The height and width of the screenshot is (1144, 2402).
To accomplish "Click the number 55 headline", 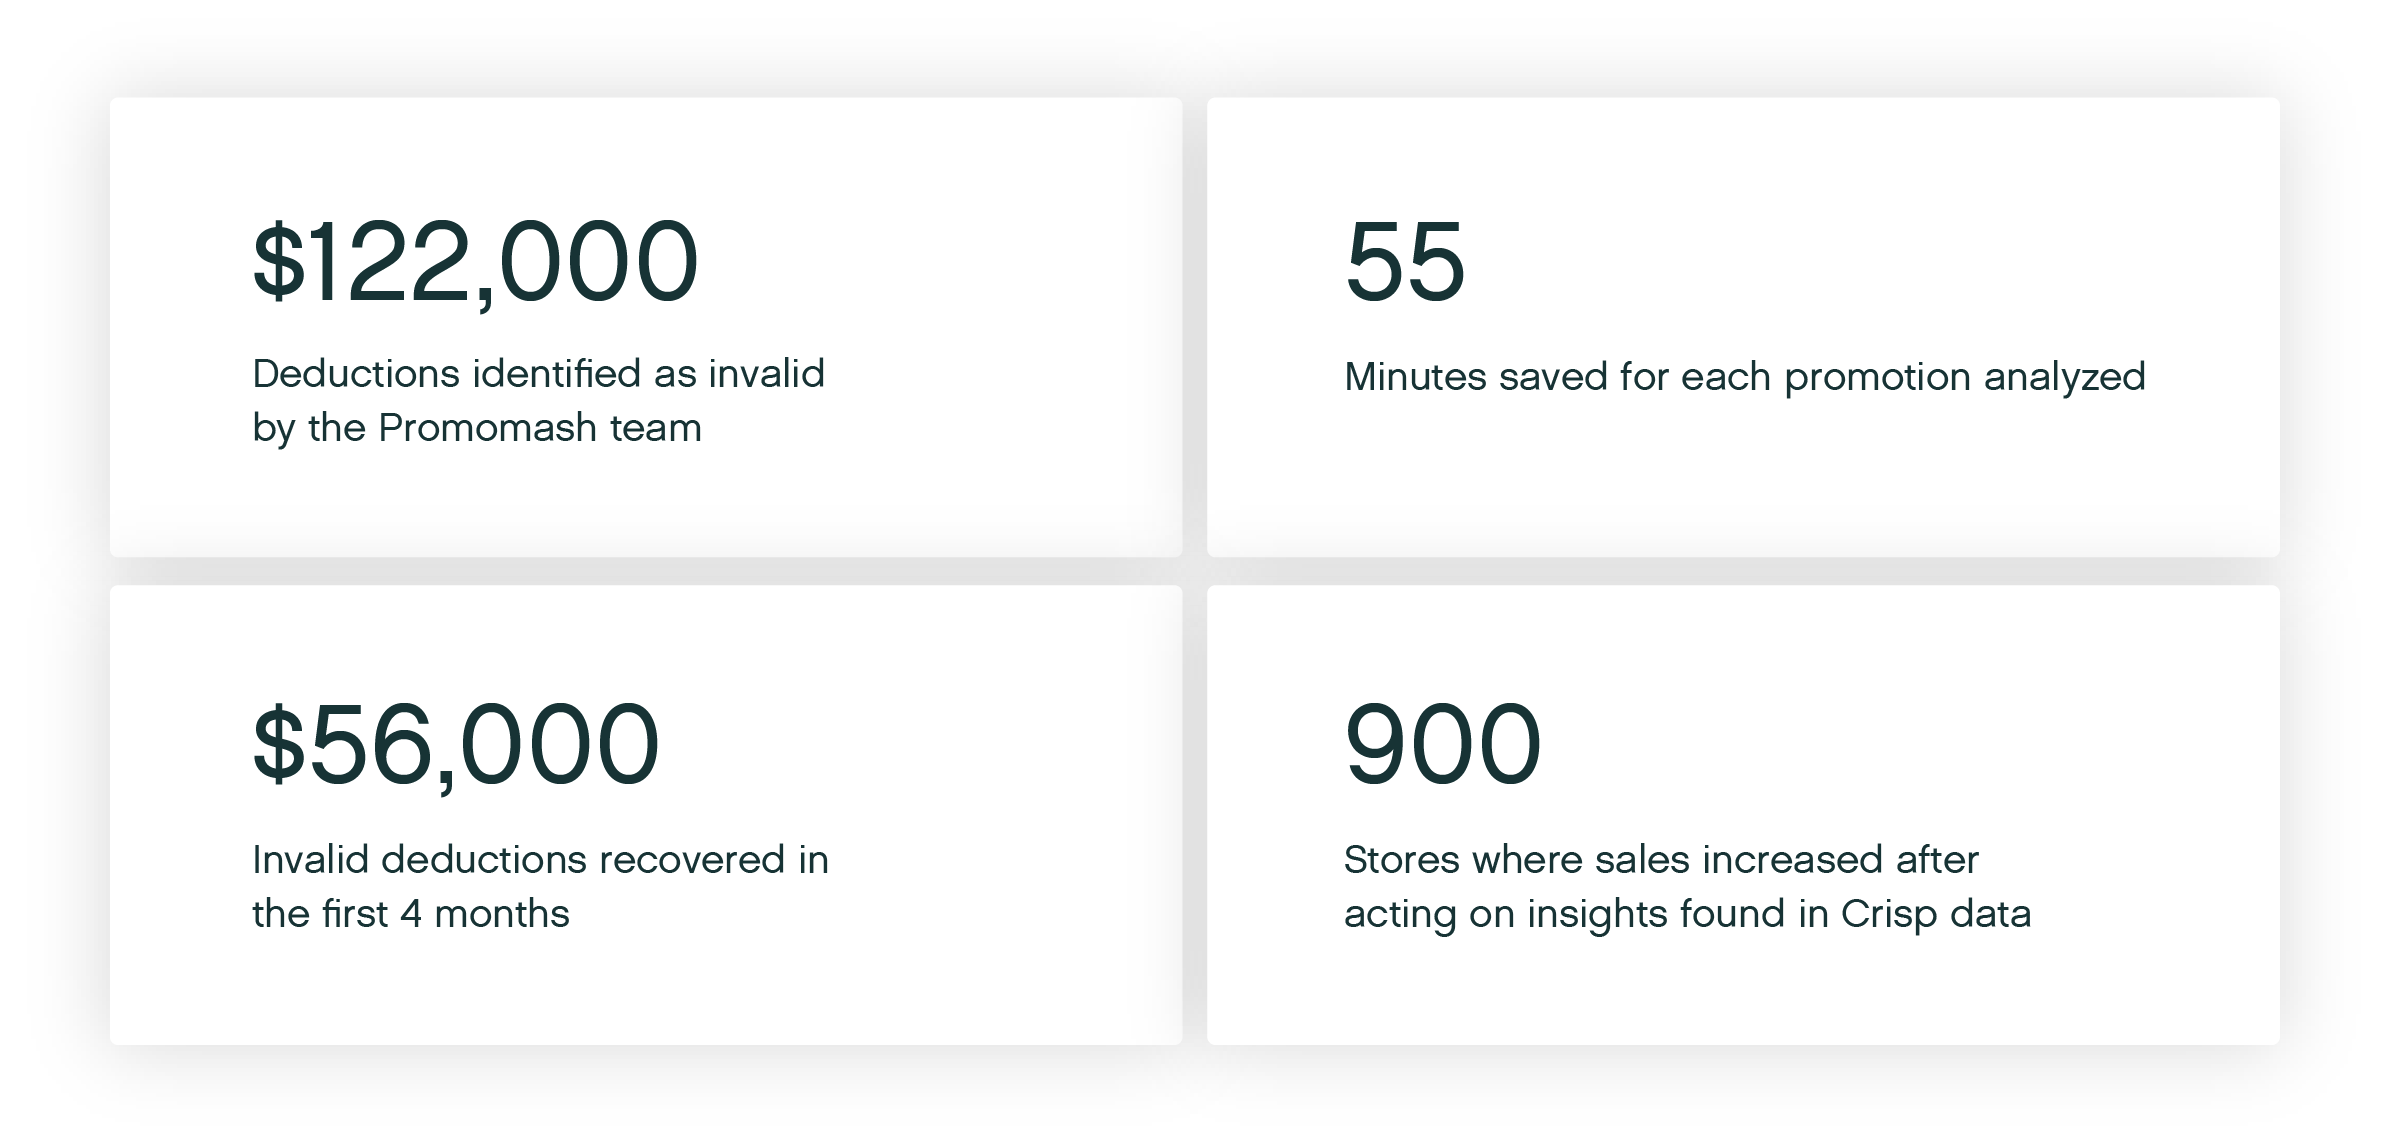I will [1405, 262].
